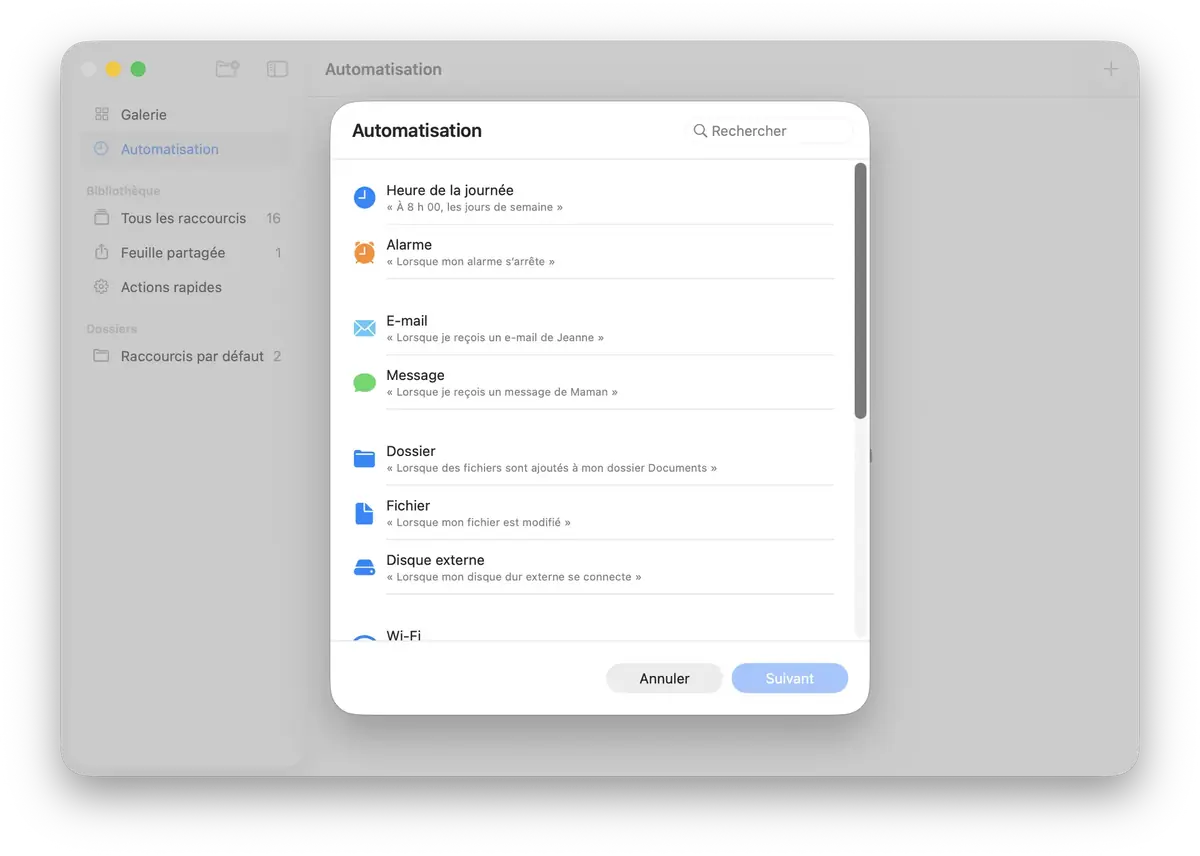Viewport: 1200px width, 856px height.
Task: Click the new folder toolbar icon
Action: 227,69
